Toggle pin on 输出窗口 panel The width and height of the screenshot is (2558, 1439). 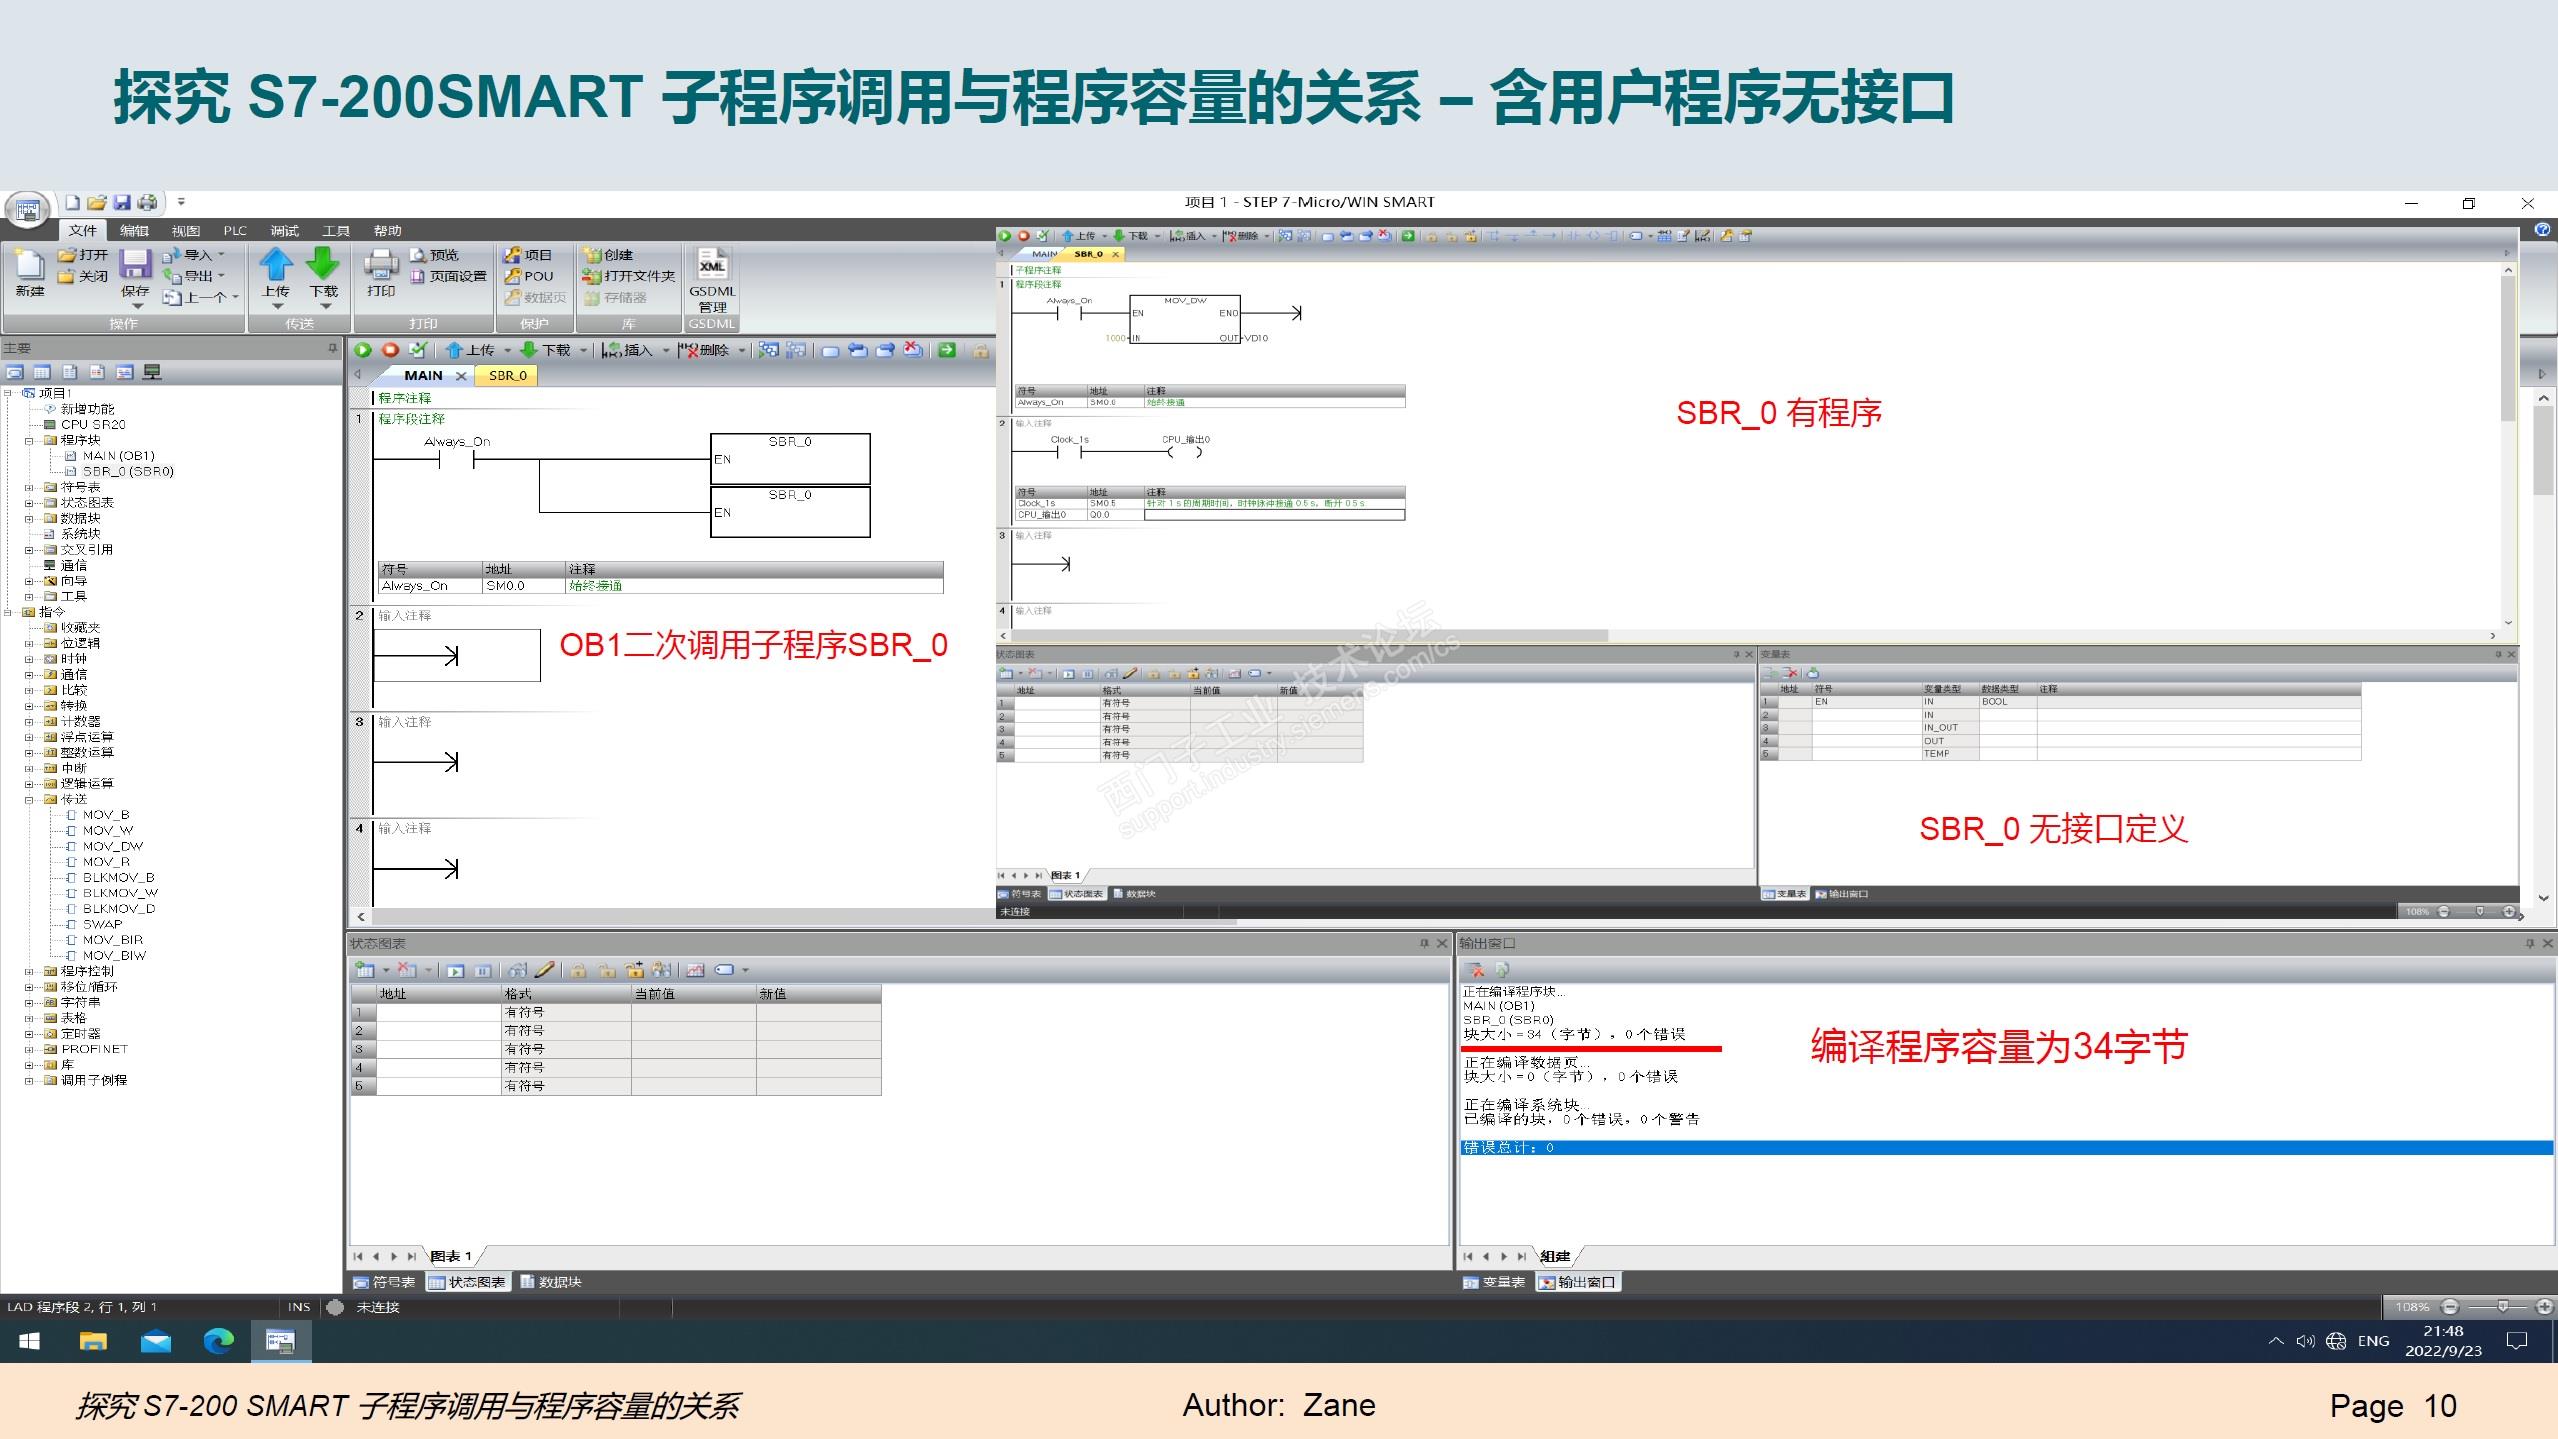(2530, 943)
